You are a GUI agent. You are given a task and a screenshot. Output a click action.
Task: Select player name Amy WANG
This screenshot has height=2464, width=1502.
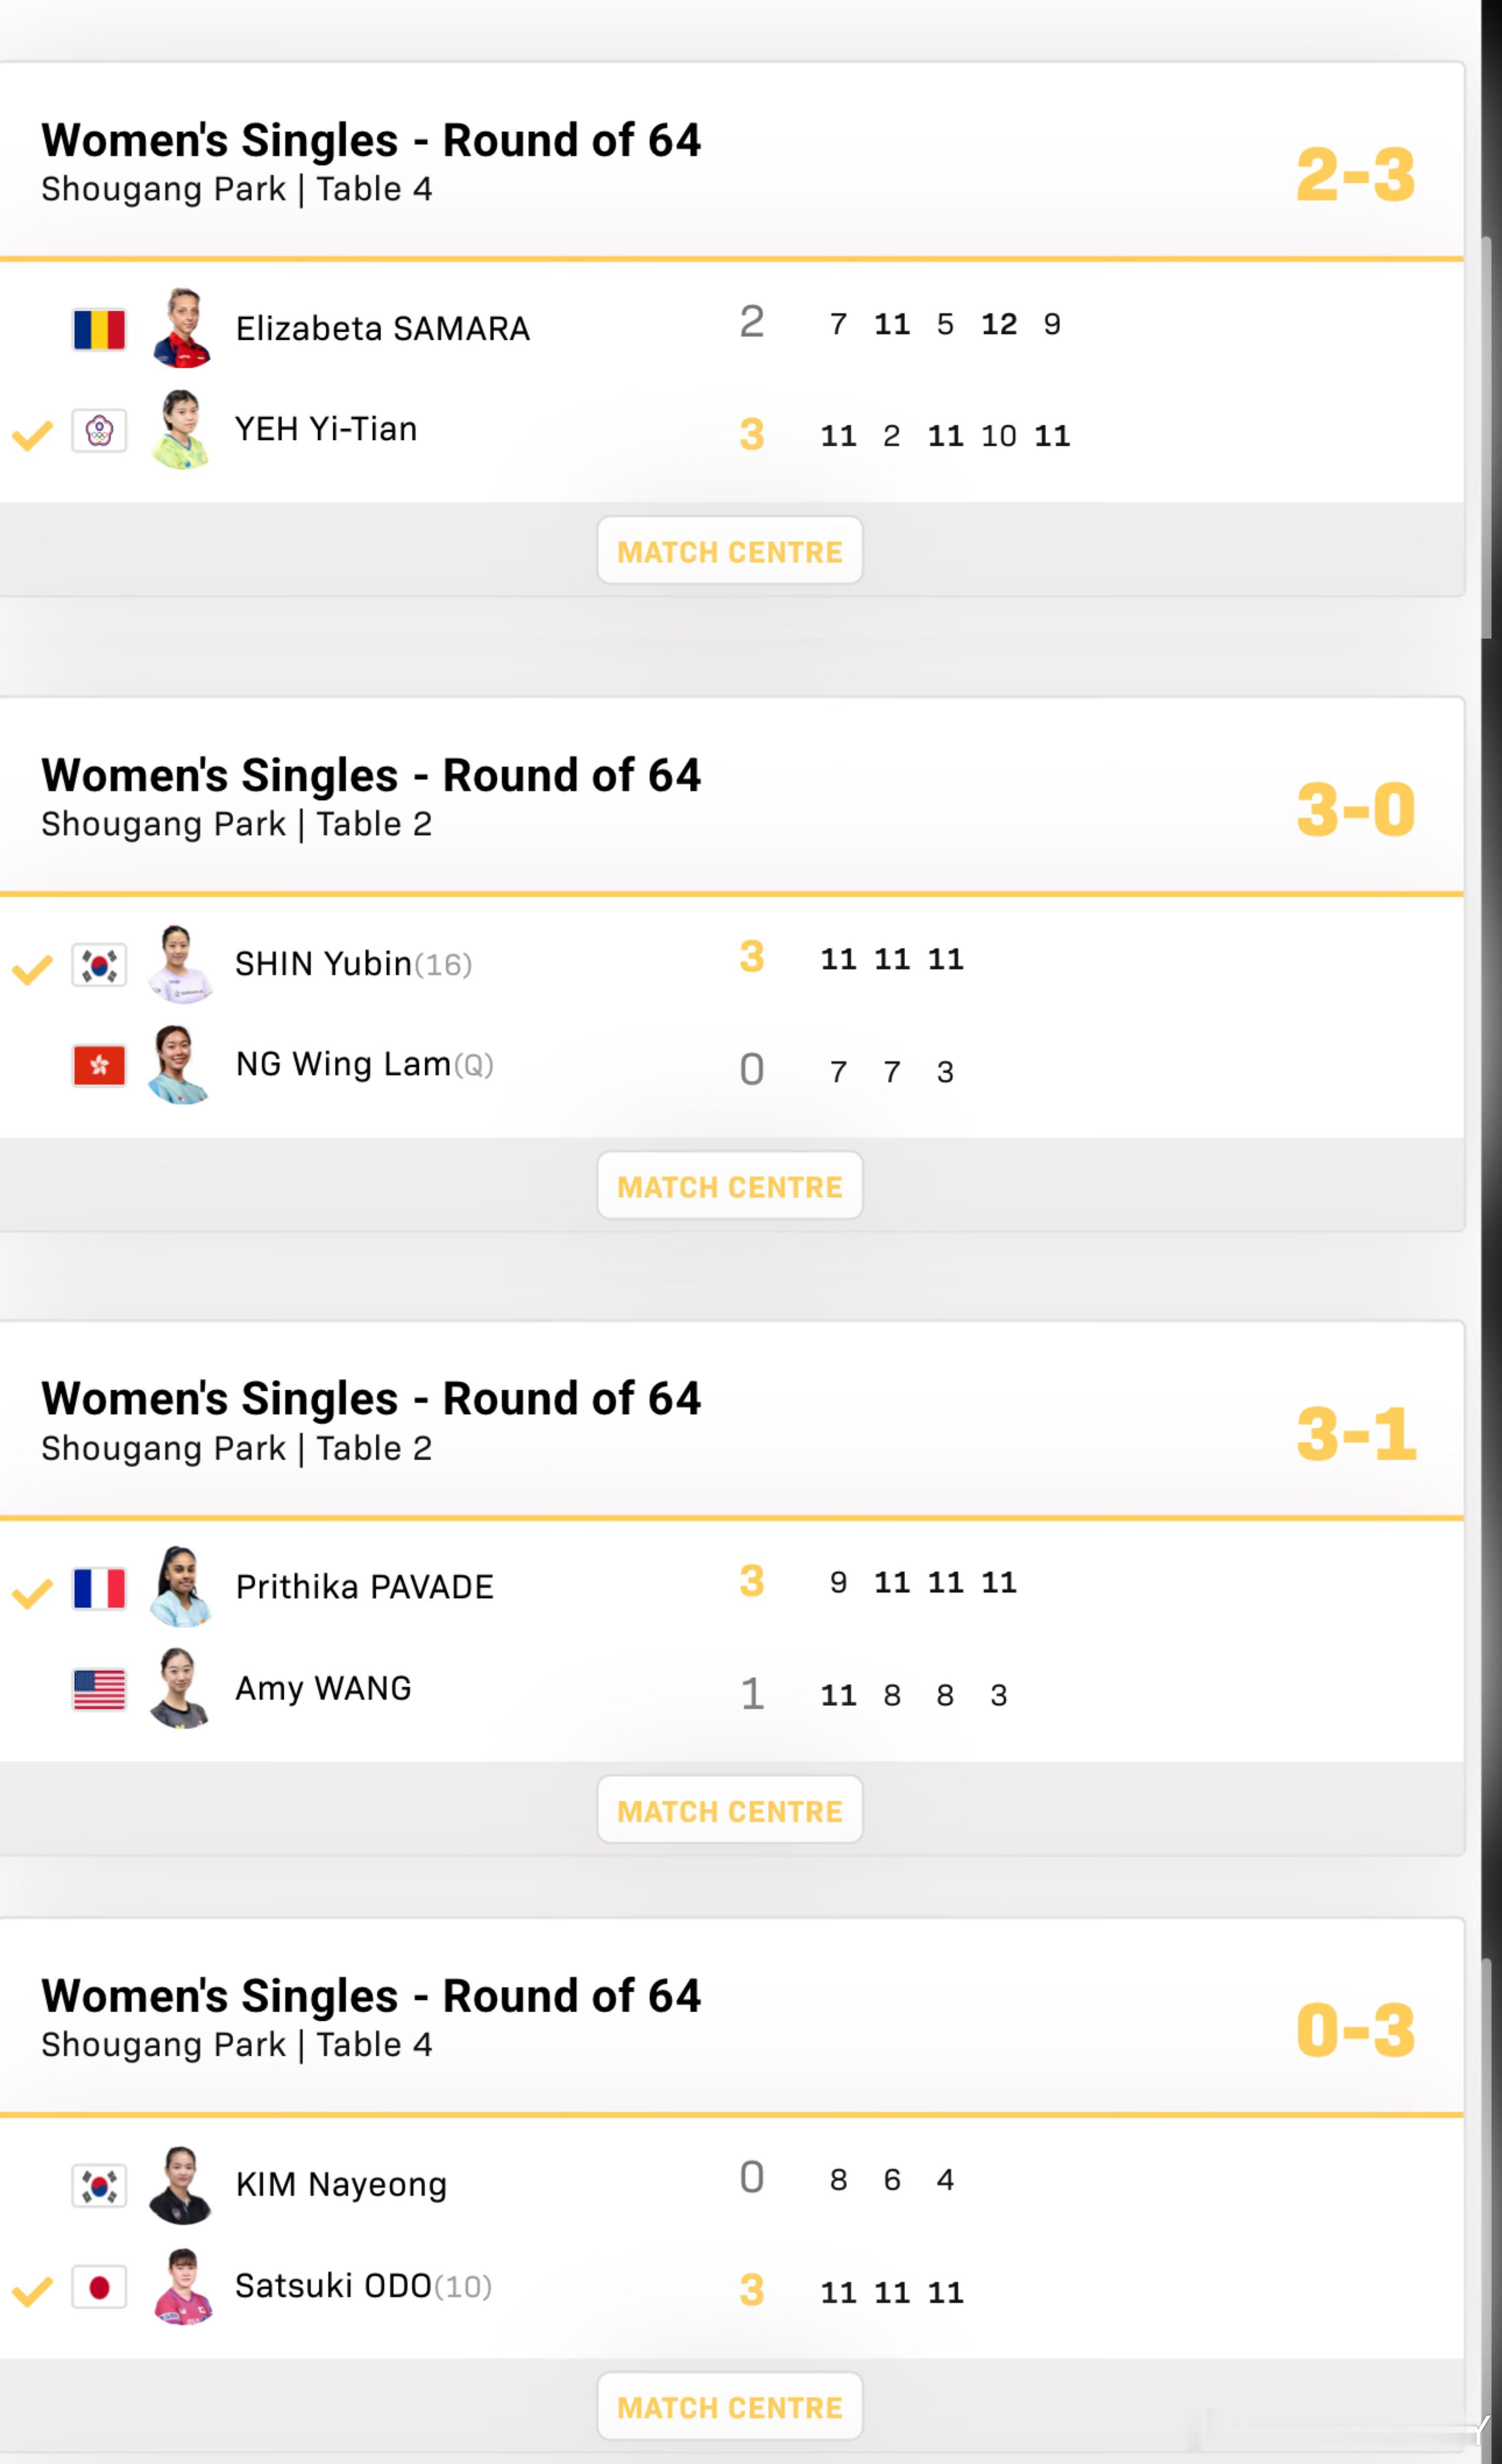(x=323, y=1688)
